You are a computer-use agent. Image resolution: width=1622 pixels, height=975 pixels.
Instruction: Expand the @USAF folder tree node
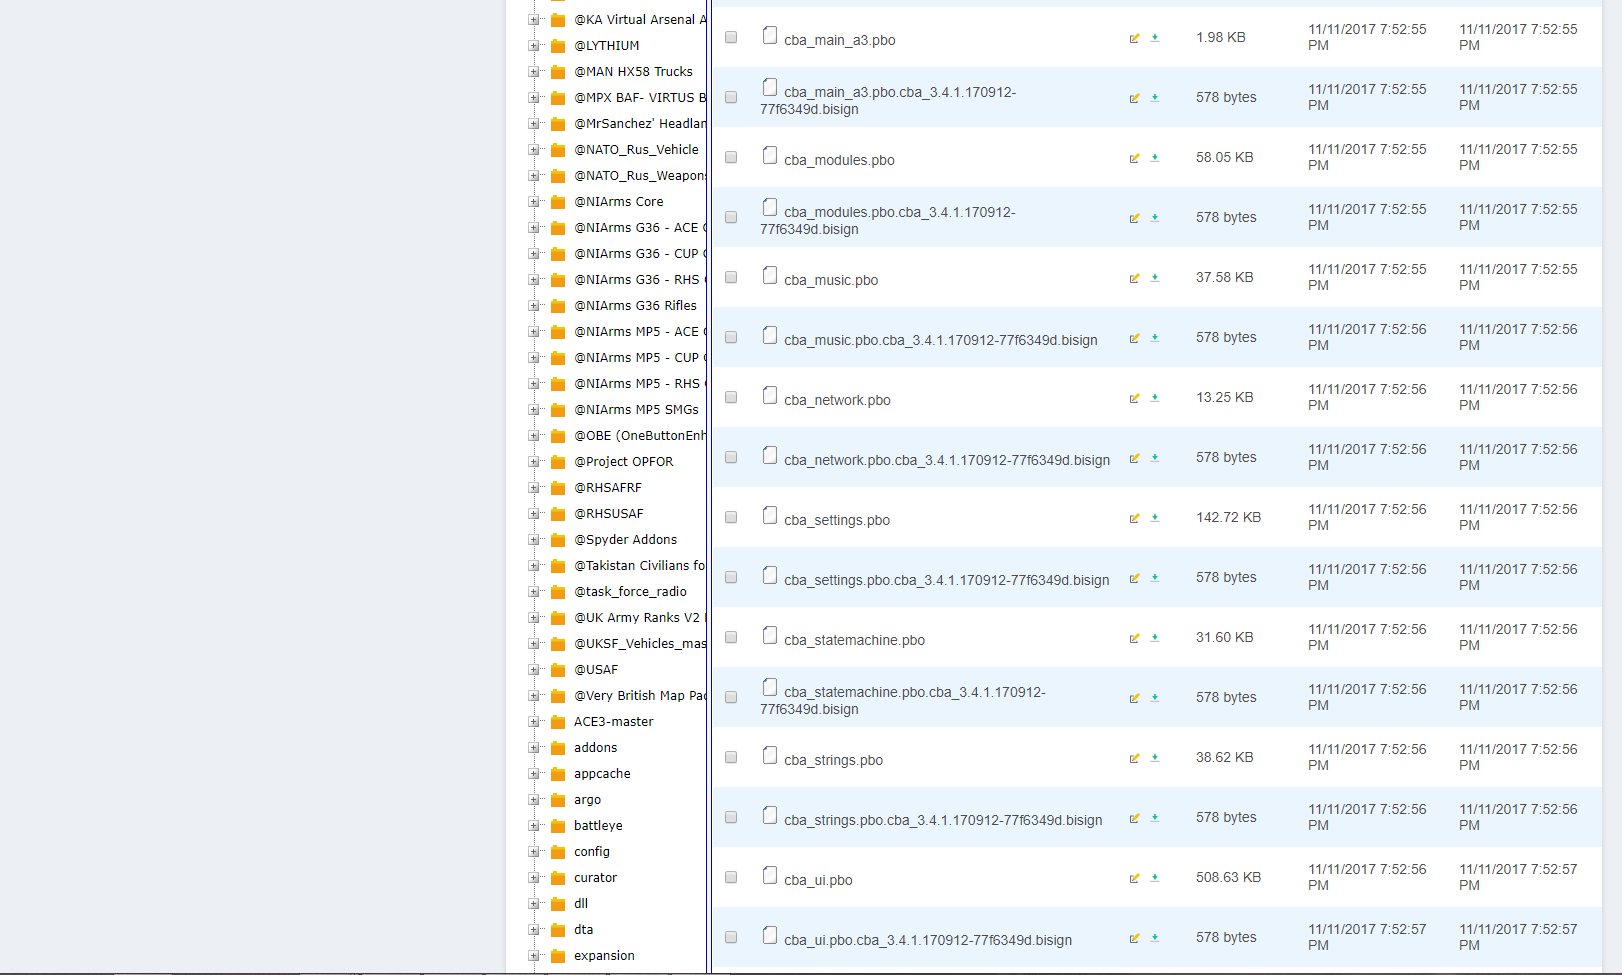(x=535, y=669)
